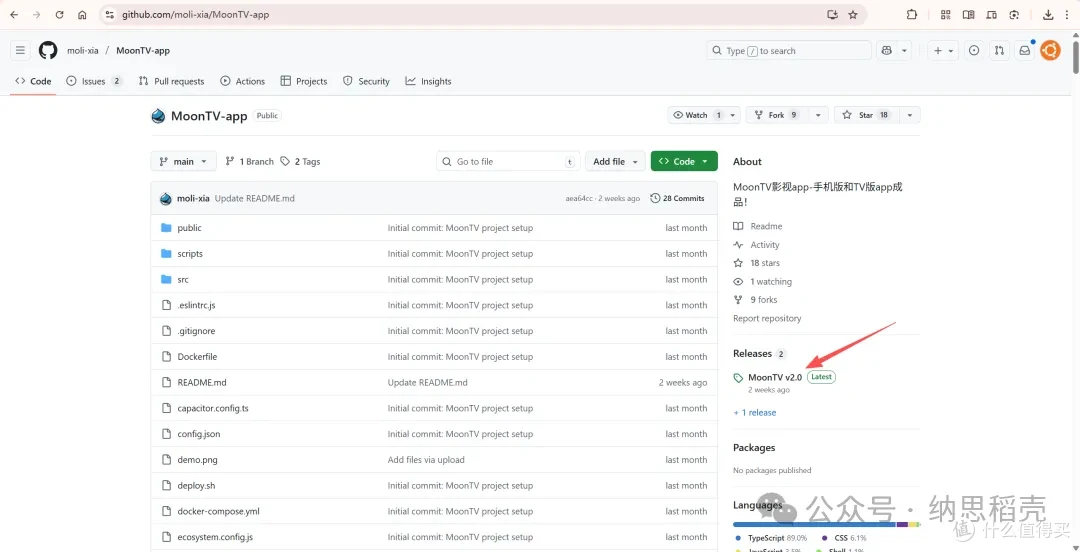
Task: Open moli-xia owner link in breadcrumb
Action: click(83, 50)
